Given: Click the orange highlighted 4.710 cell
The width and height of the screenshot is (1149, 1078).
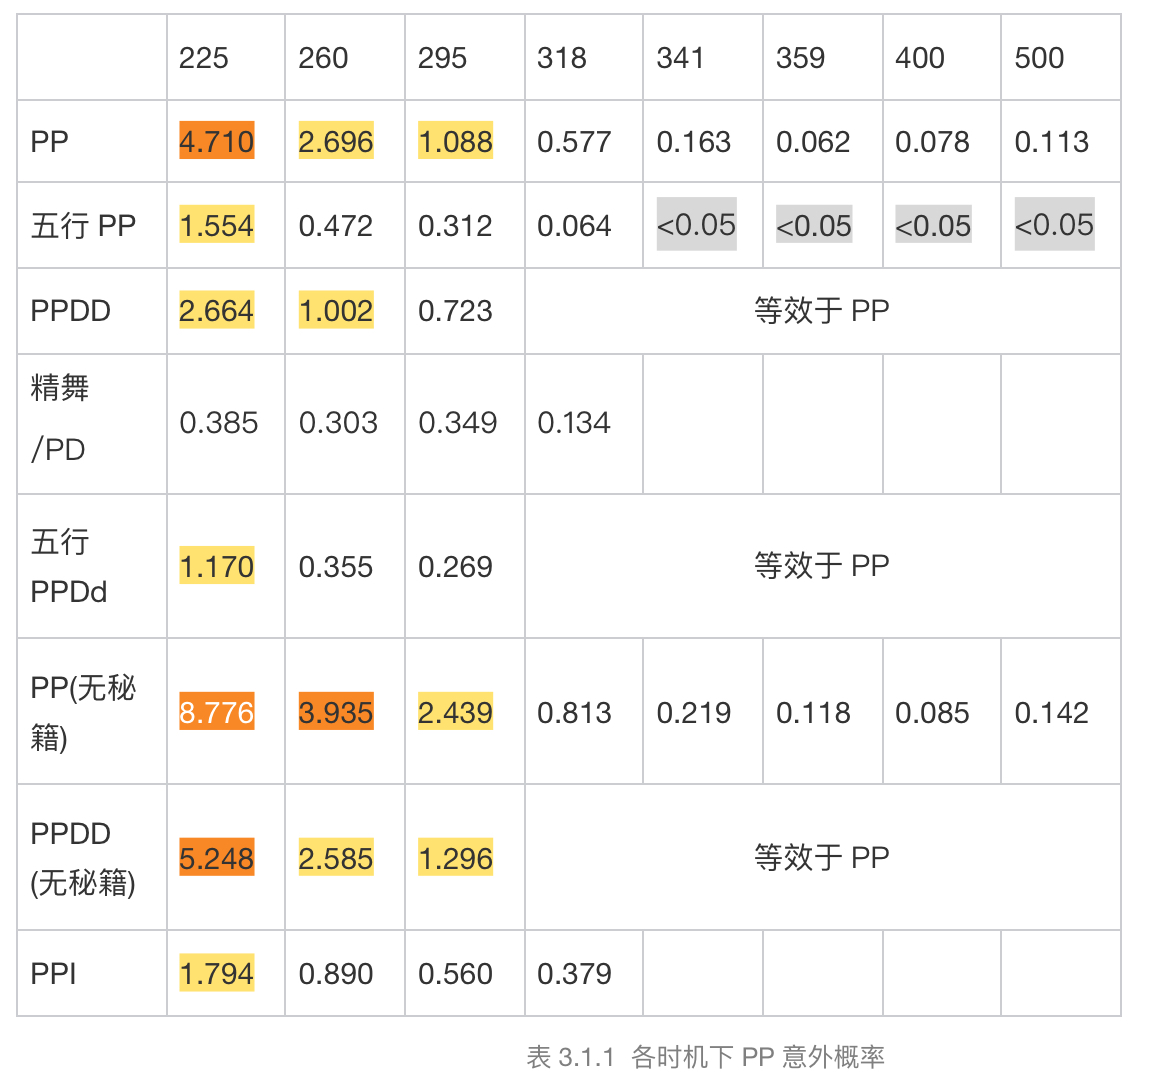Looking at the screenshot, I should point(216,142).
